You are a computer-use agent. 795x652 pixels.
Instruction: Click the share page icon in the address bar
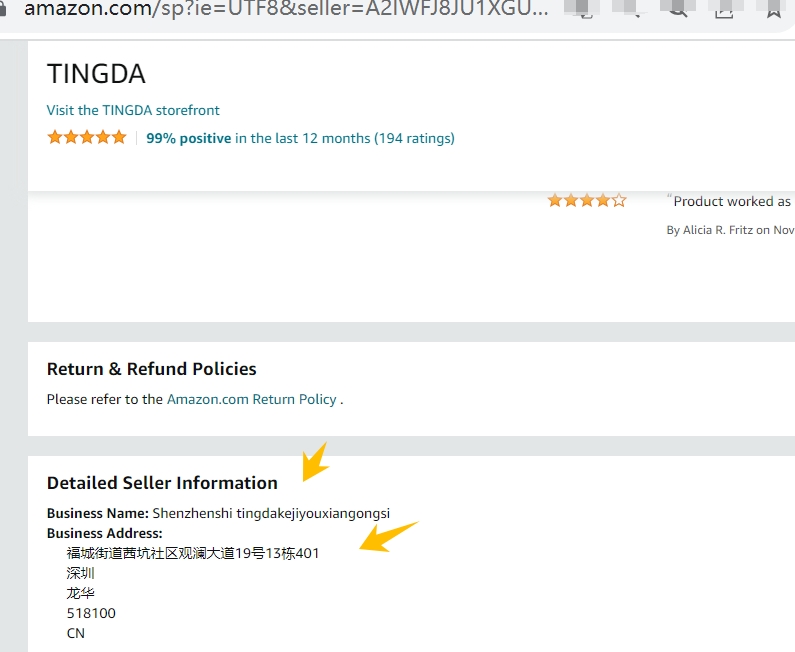724,9
